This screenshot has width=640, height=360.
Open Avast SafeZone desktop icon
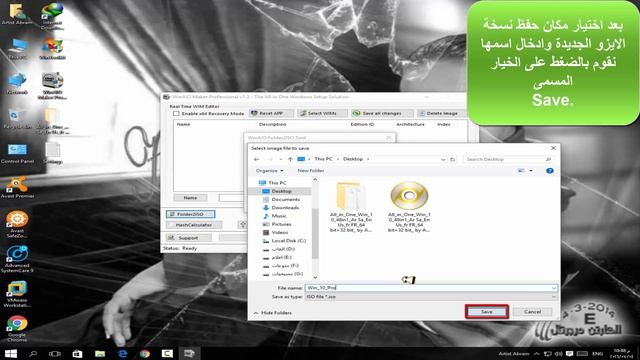coord(17,224)
